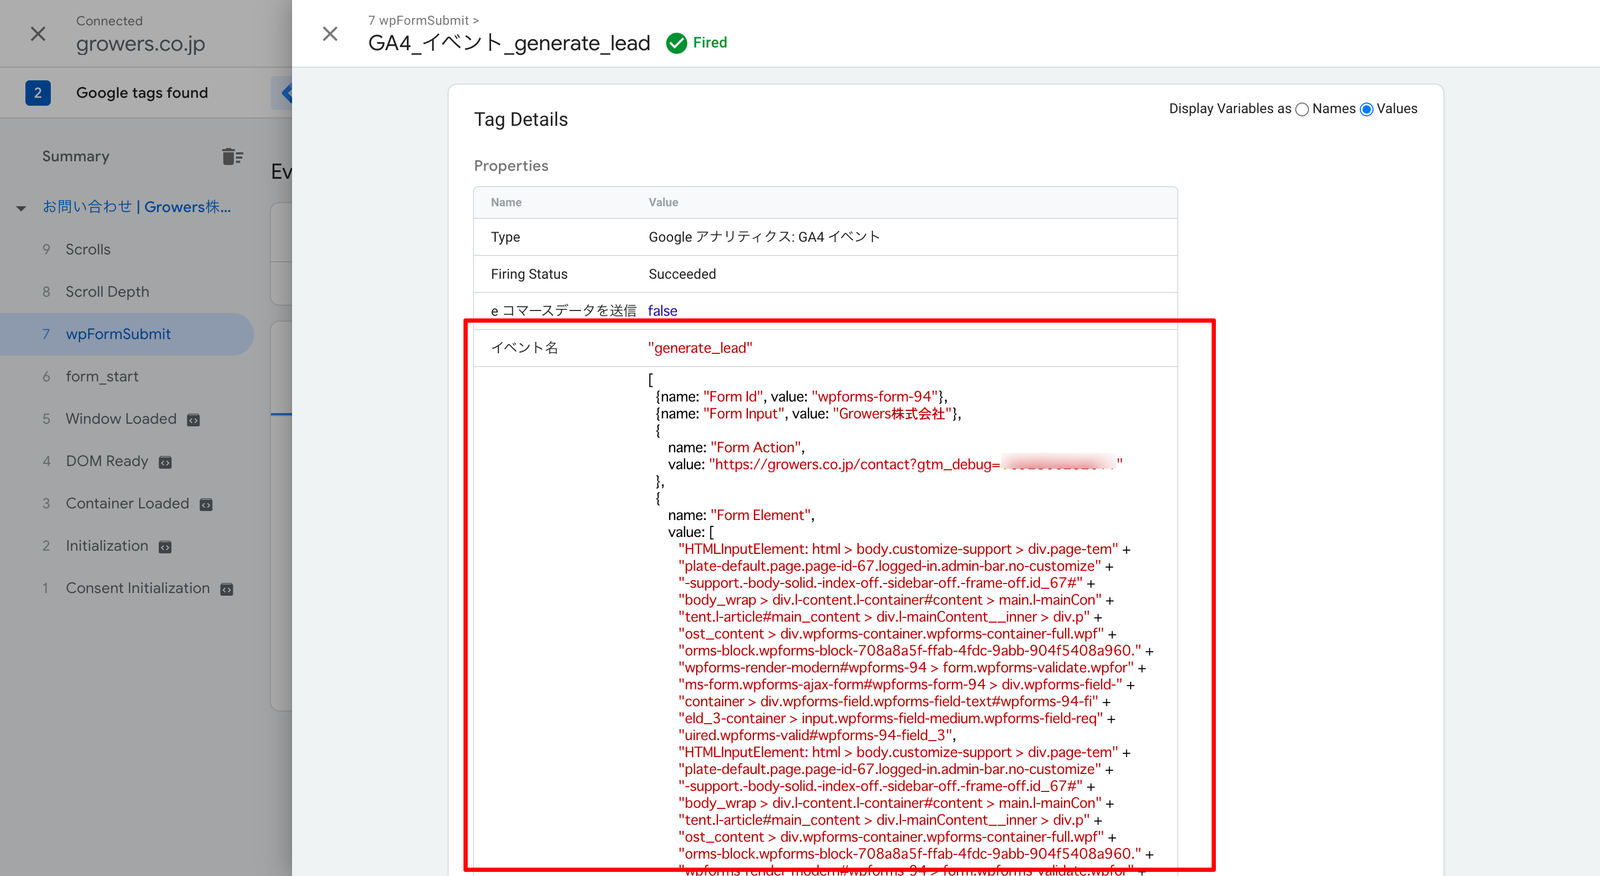Select event 1 Consent Initialization
The width and height of the screenshot is (1600, 876).
pyautogui.click(x=127, y=588)
